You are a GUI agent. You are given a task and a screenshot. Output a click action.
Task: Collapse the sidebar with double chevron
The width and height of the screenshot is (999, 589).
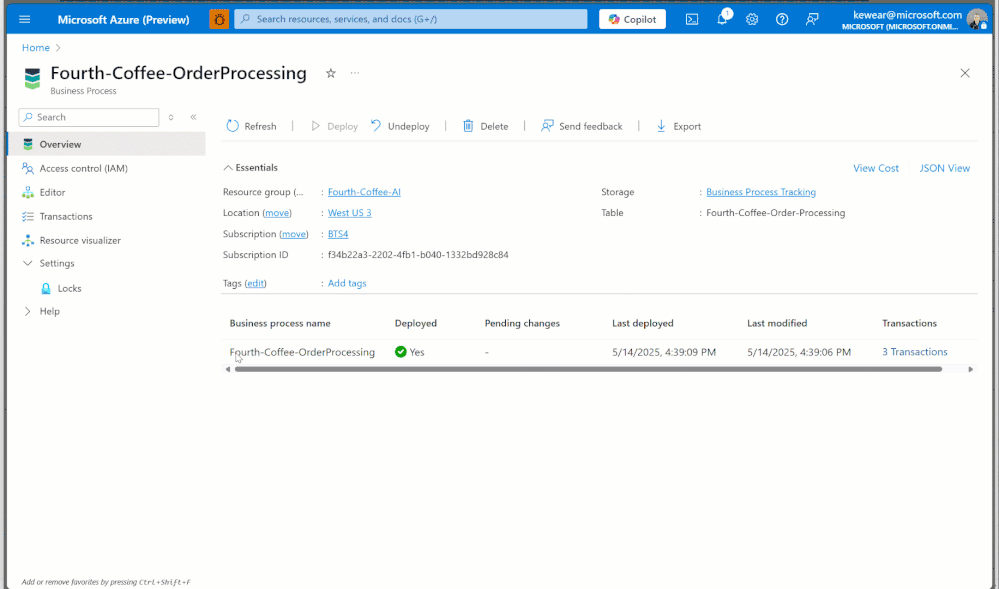click(x=193, y=117)
